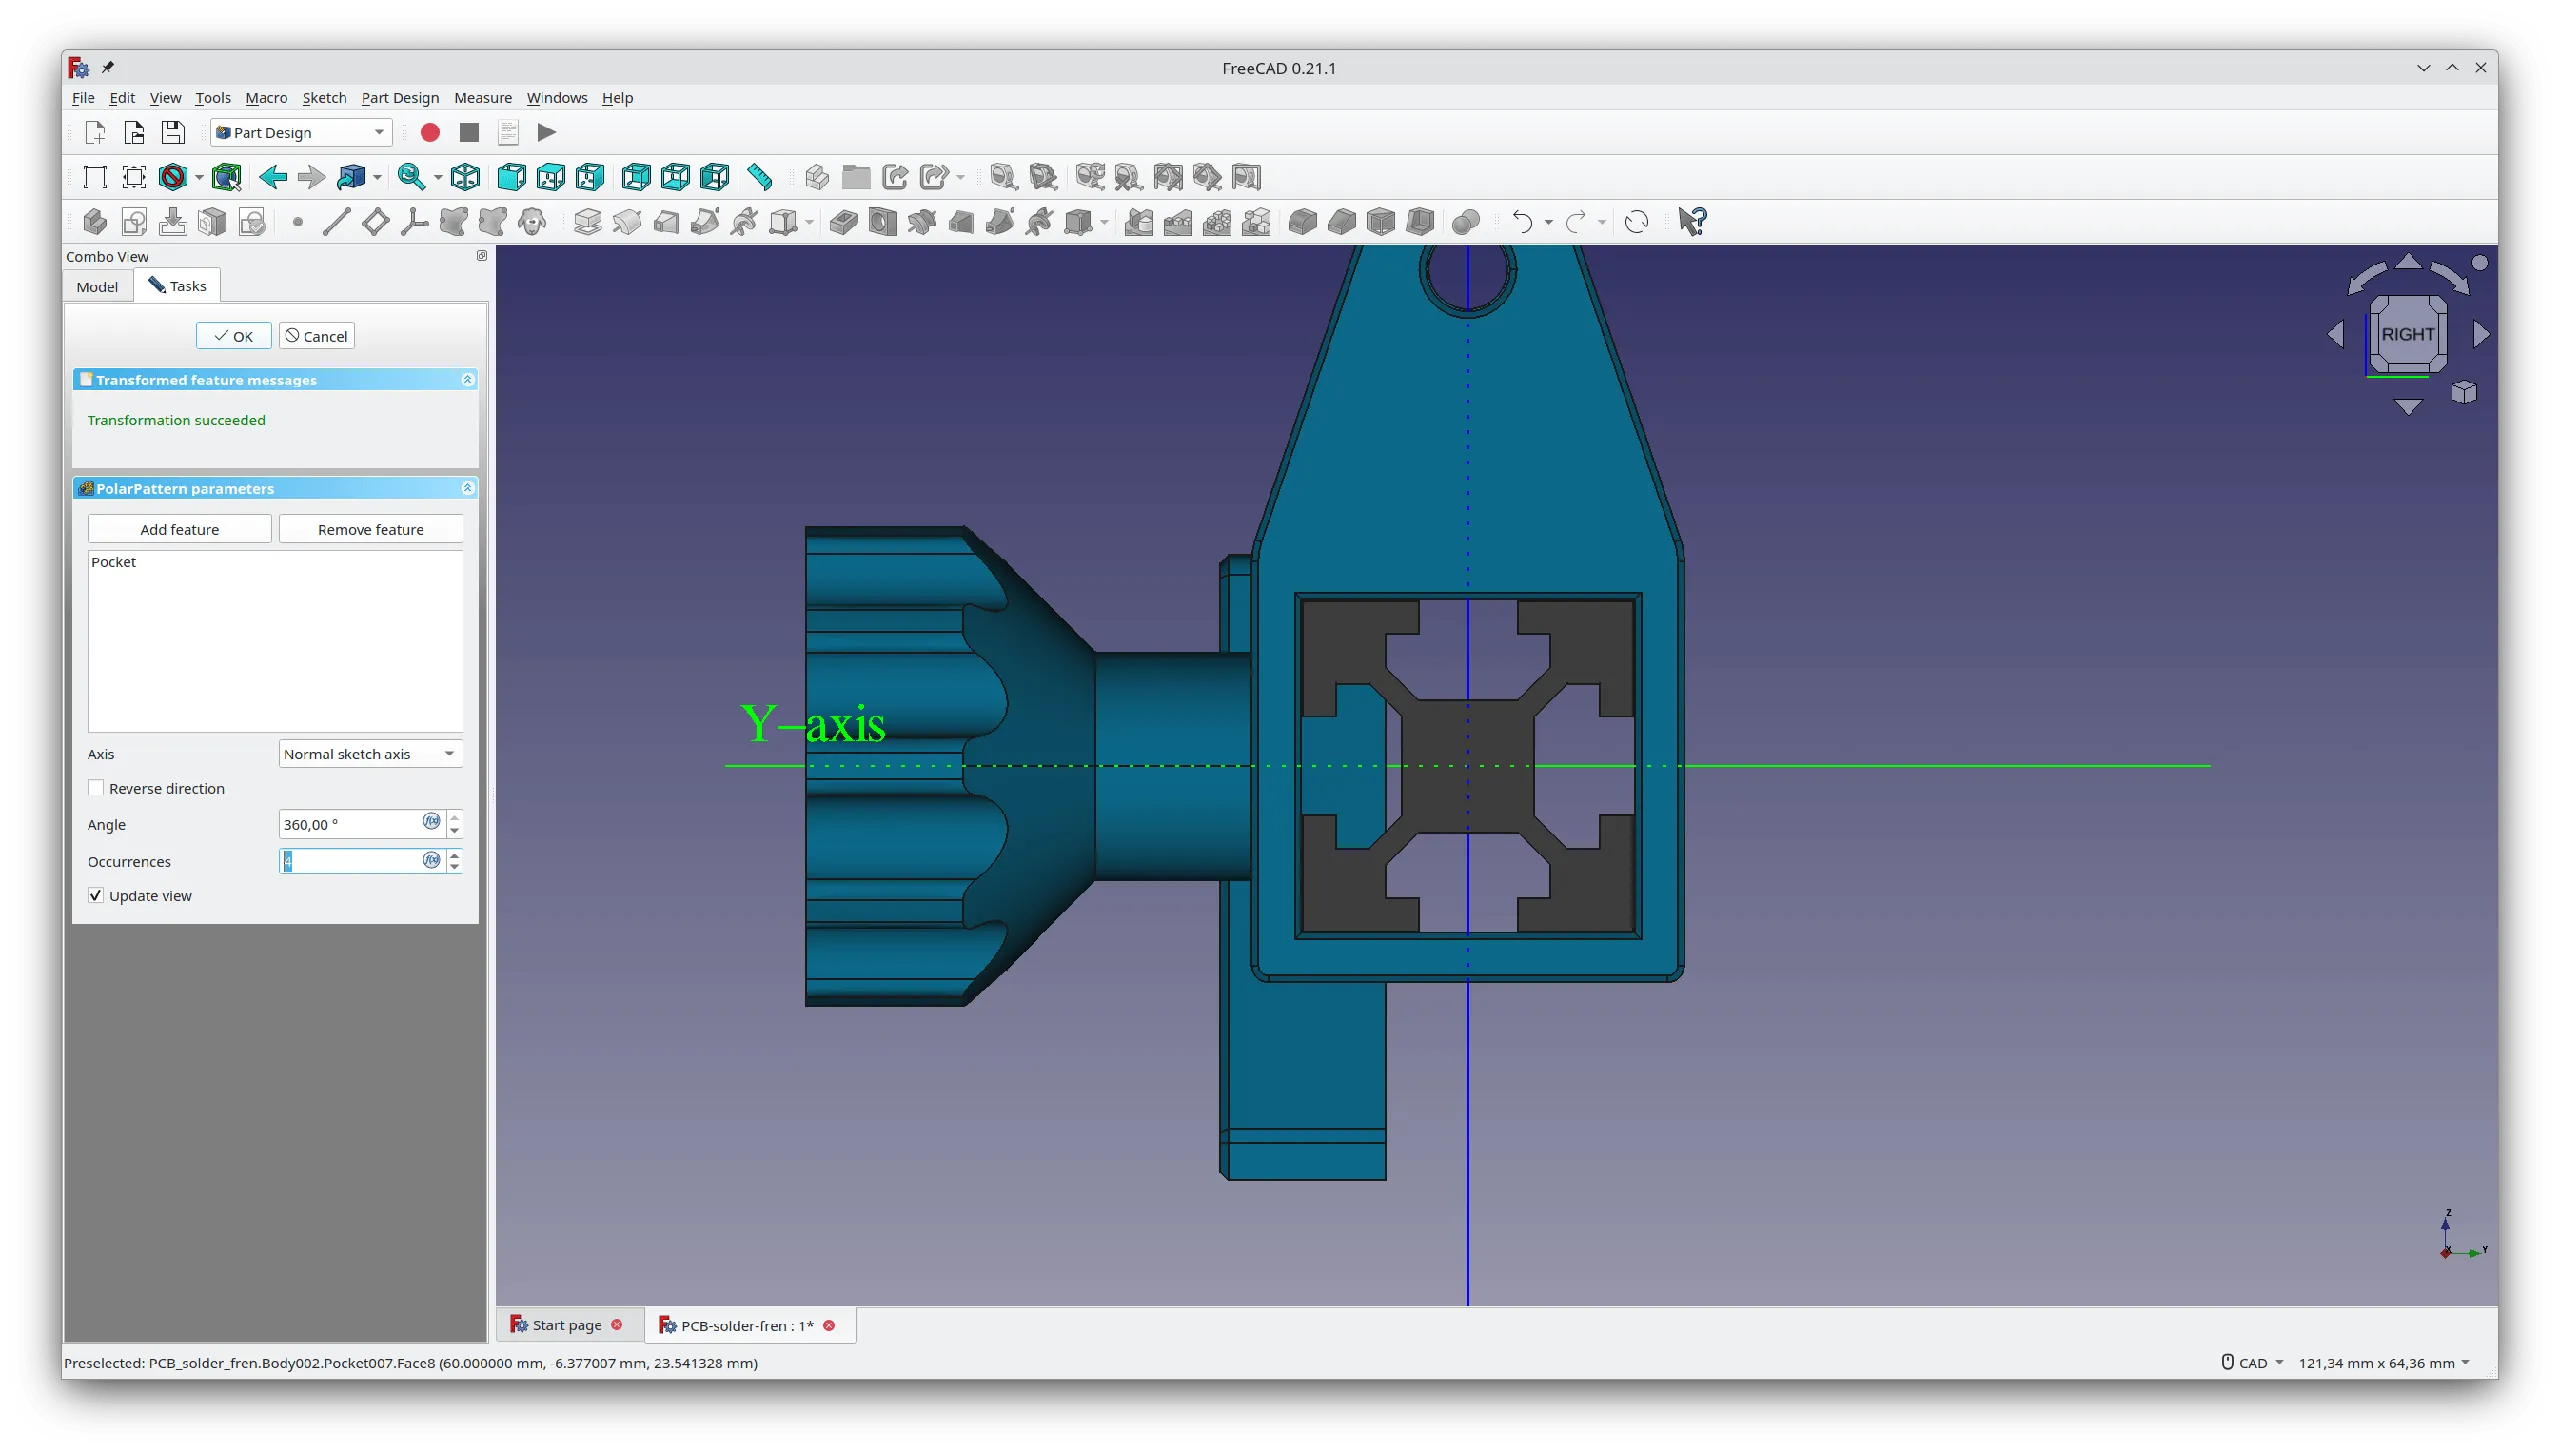Enable Reverse direction checkbox
This screenshot has width=2560, height=1452.
click(97, 788)
